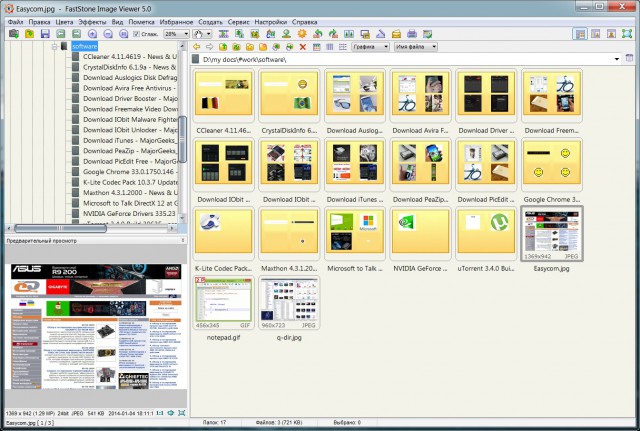Open the Цвета menu

[64, 22]
